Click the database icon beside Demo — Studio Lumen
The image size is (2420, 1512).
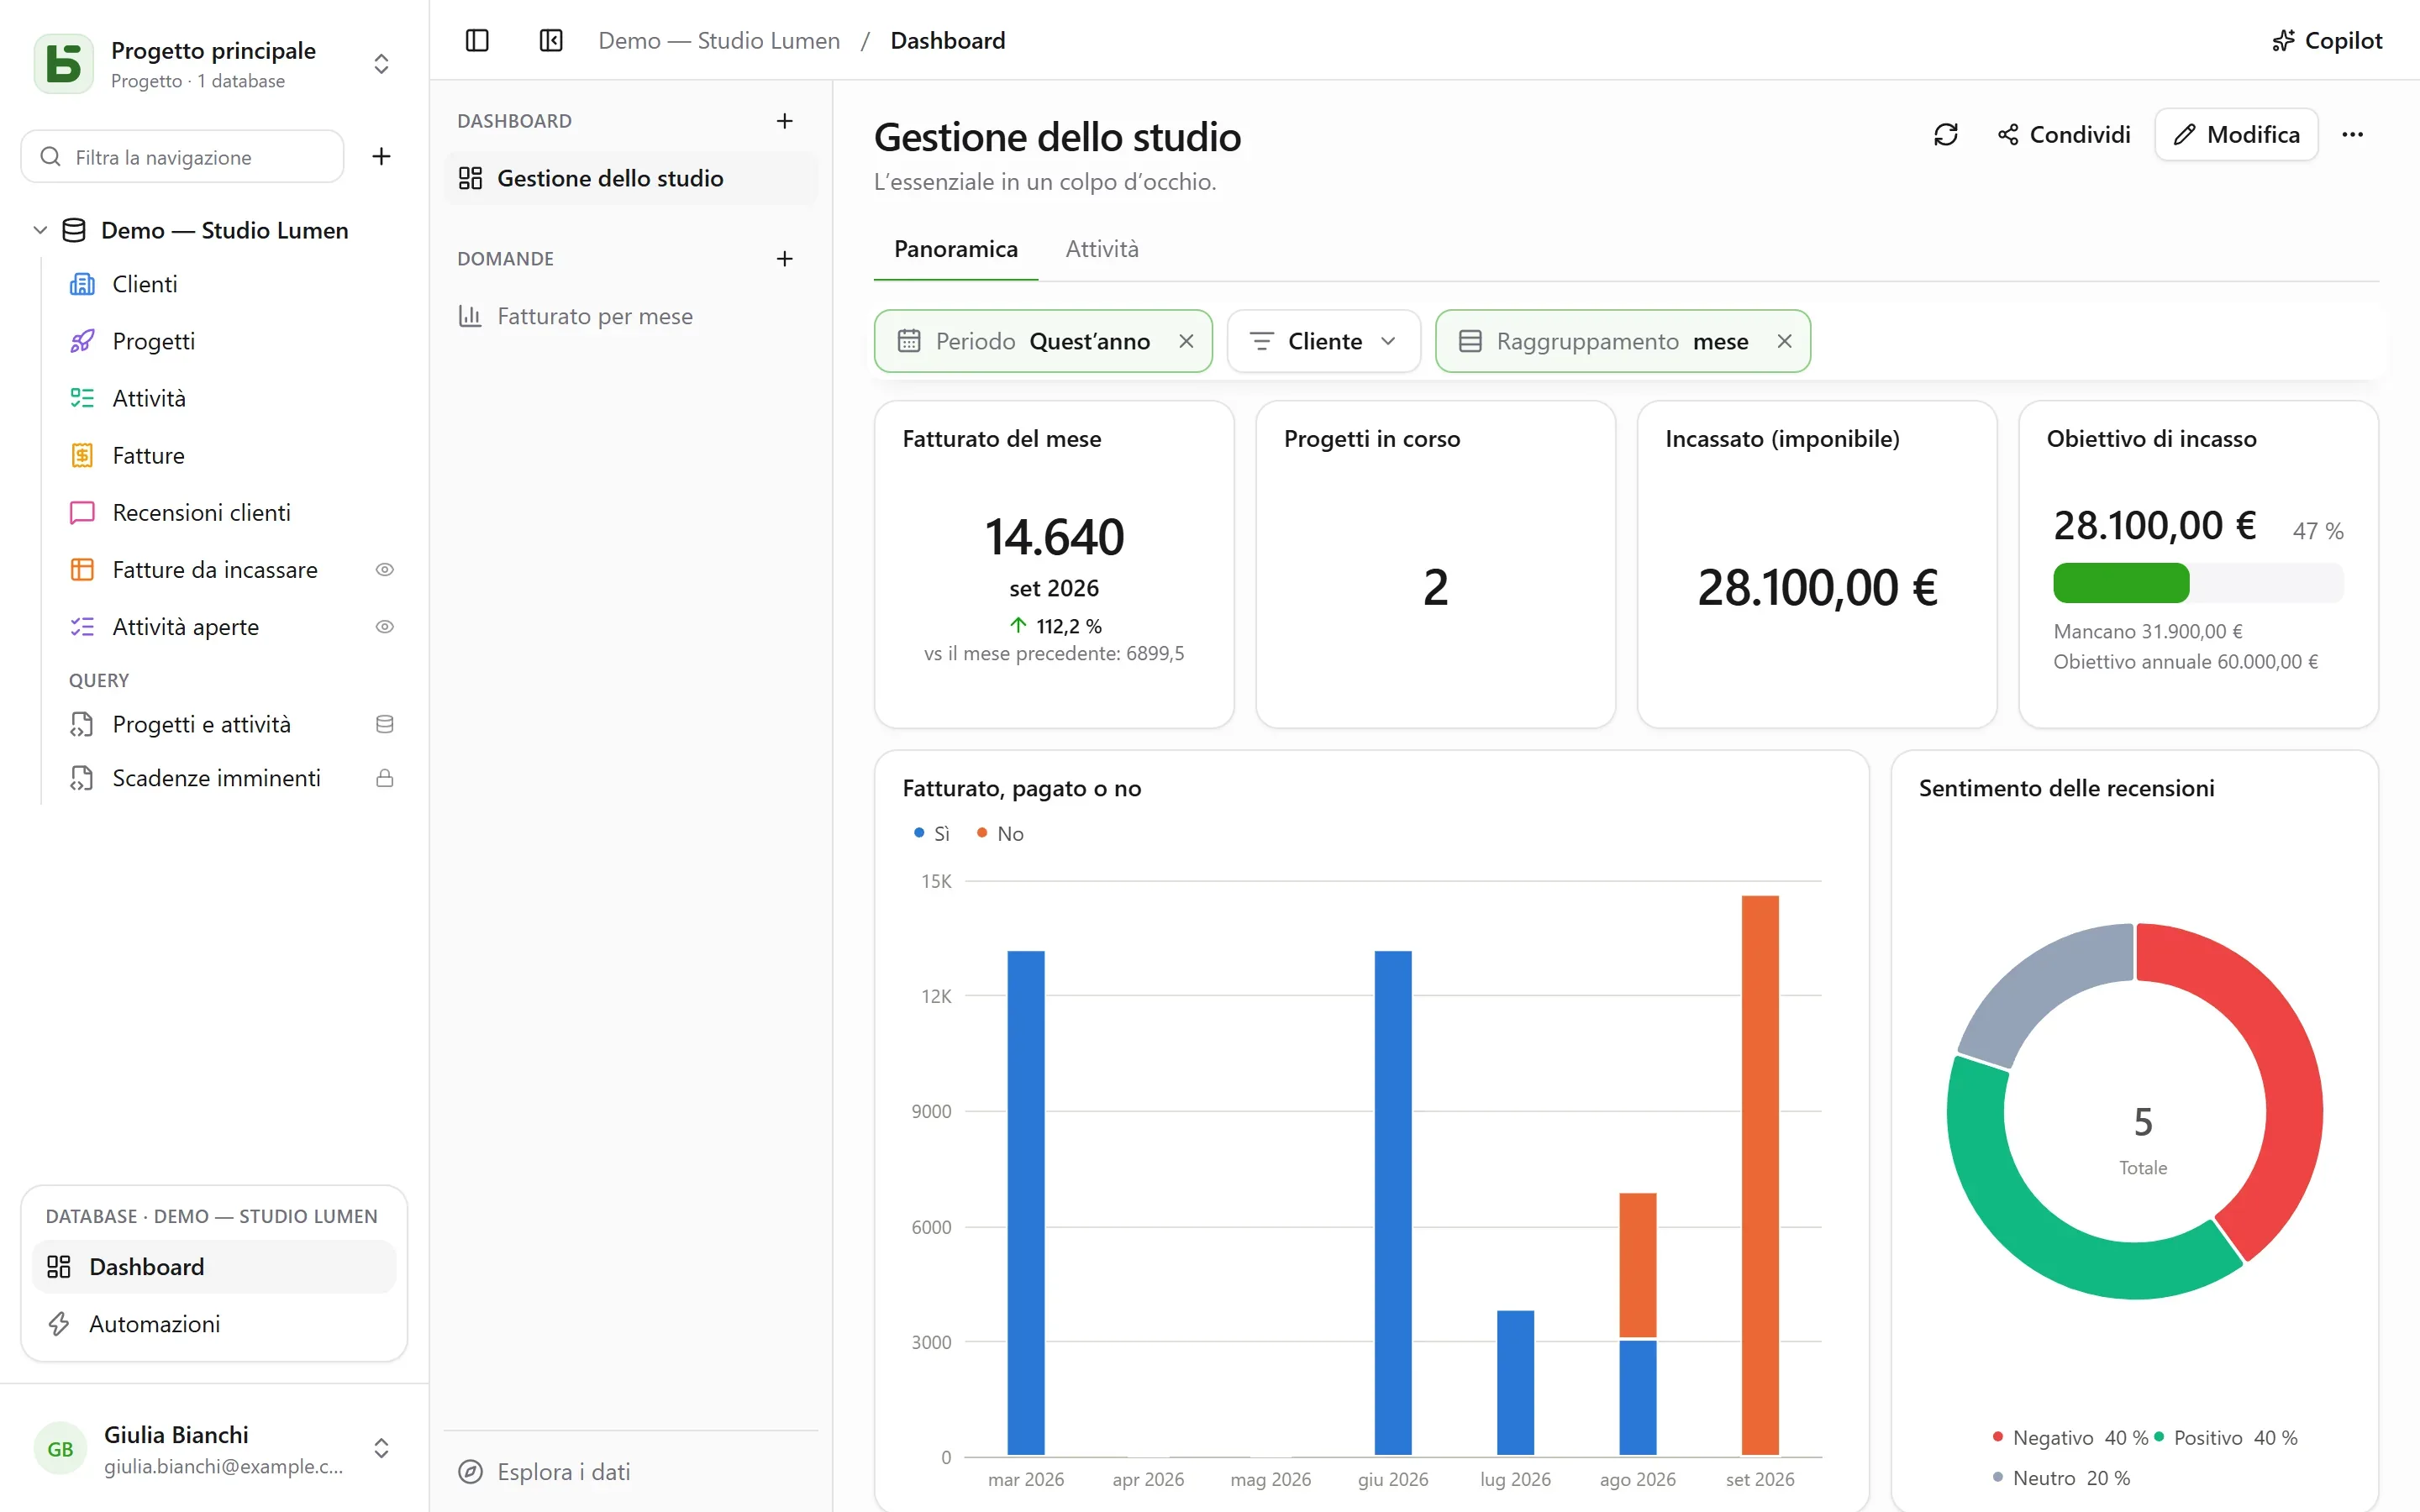tap(74, 230)
